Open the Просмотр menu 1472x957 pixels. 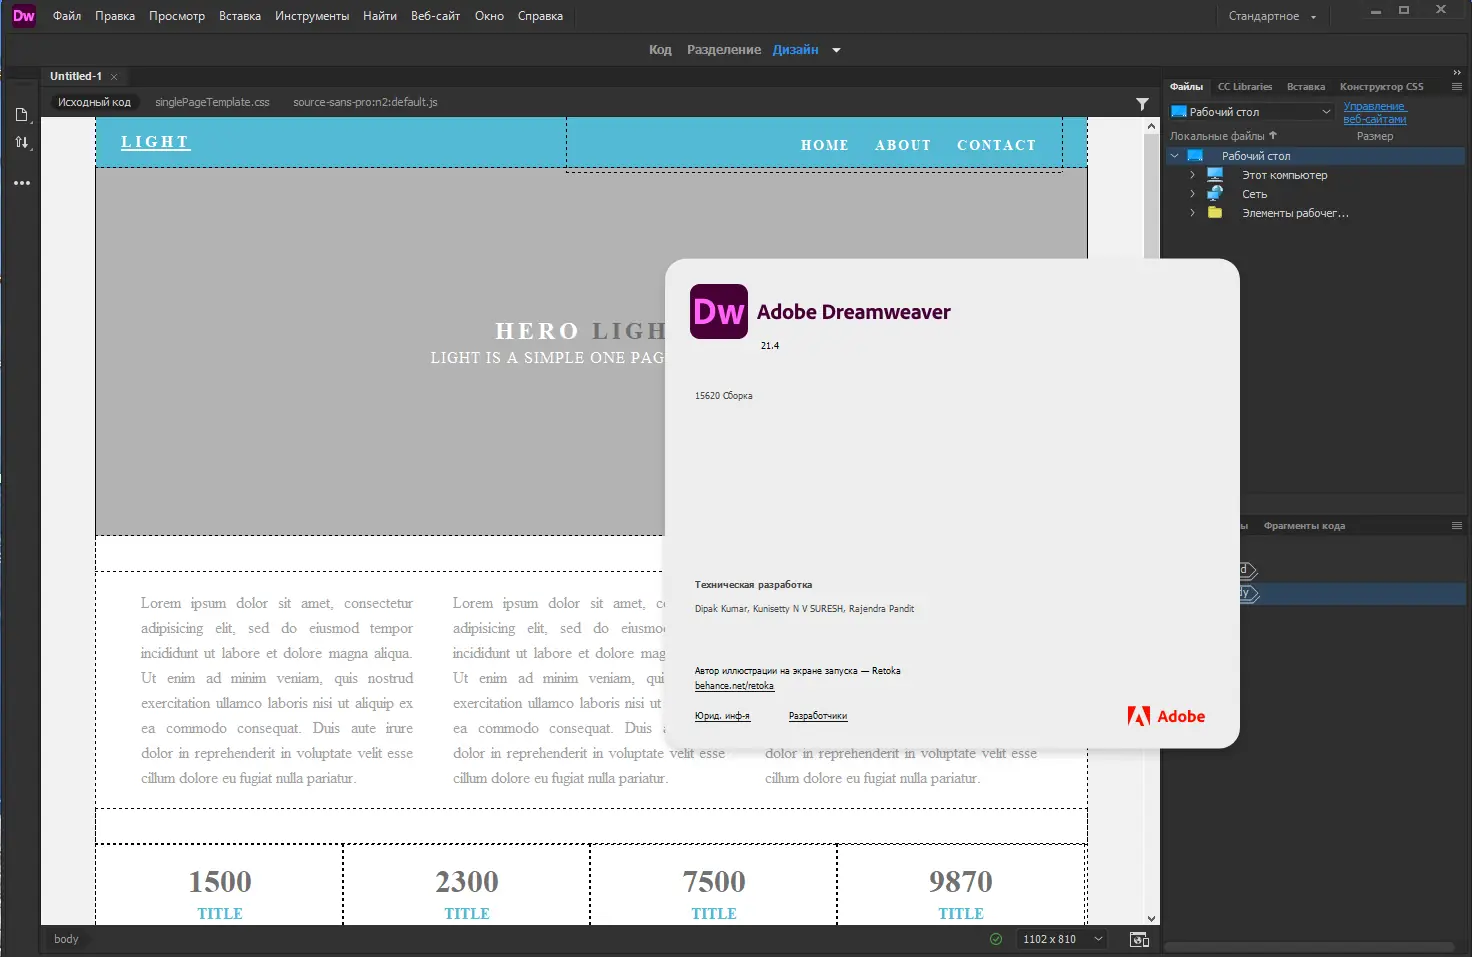pos(177,16)
